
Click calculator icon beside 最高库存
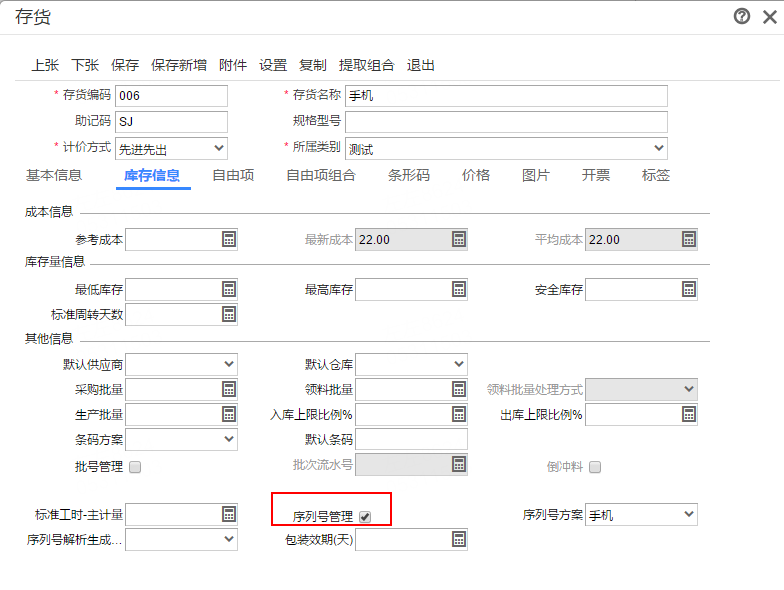point(459,289)
